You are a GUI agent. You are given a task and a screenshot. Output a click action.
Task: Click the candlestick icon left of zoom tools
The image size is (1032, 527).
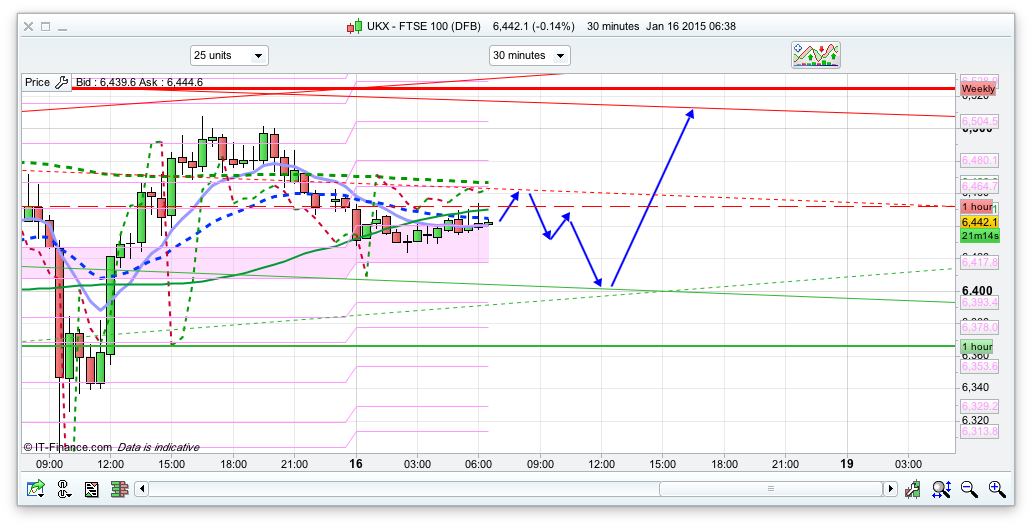point(912,489)
